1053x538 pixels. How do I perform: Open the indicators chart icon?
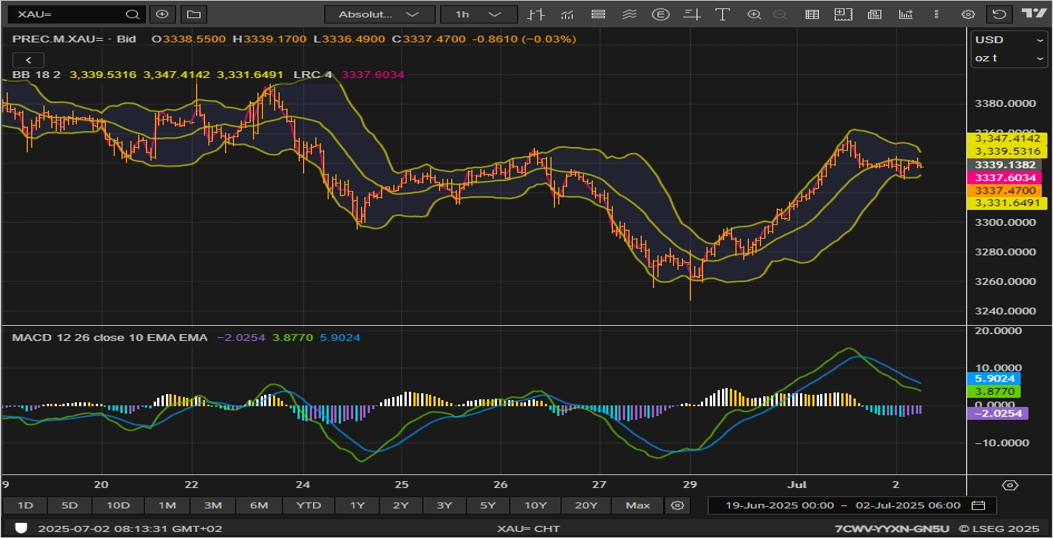pos(567,14)
